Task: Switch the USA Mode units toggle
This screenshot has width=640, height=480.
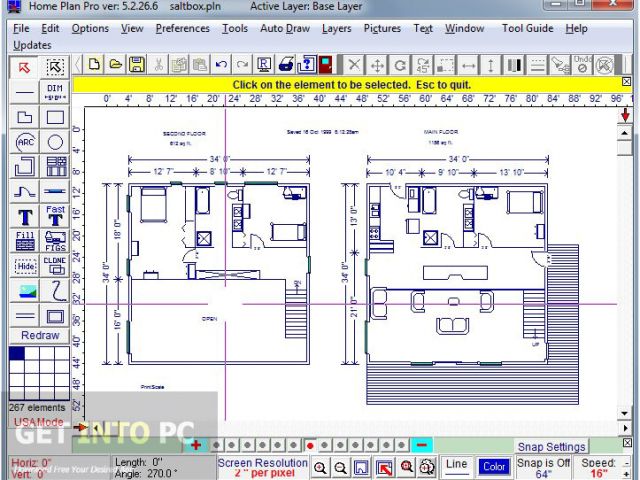Action: [38, 422]
